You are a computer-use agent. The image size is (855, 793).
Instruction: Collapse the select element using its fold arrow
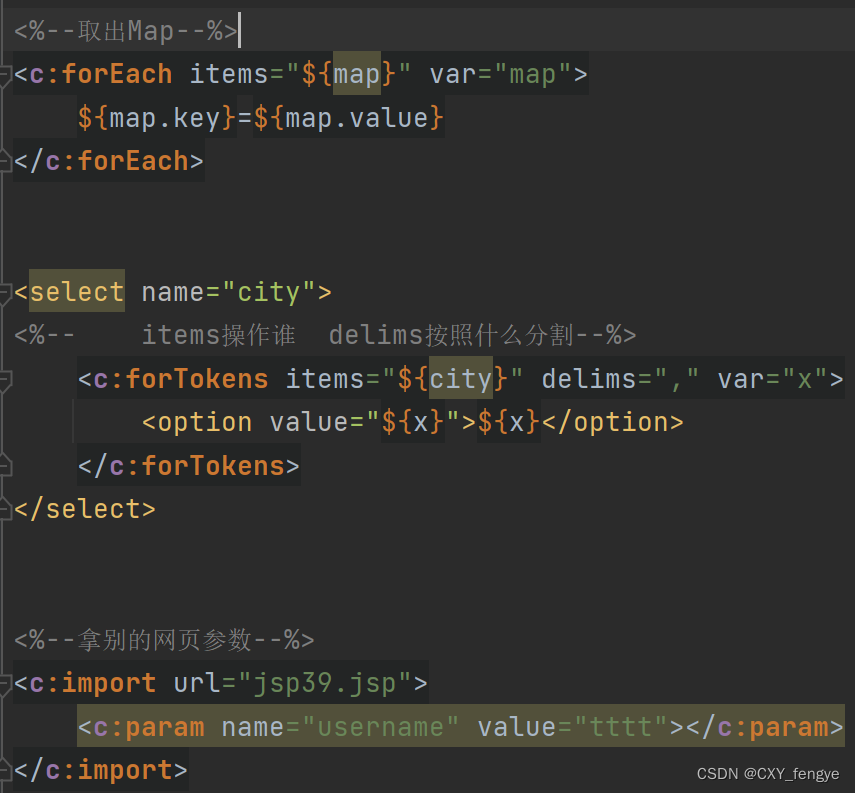[x=5, y=292]
